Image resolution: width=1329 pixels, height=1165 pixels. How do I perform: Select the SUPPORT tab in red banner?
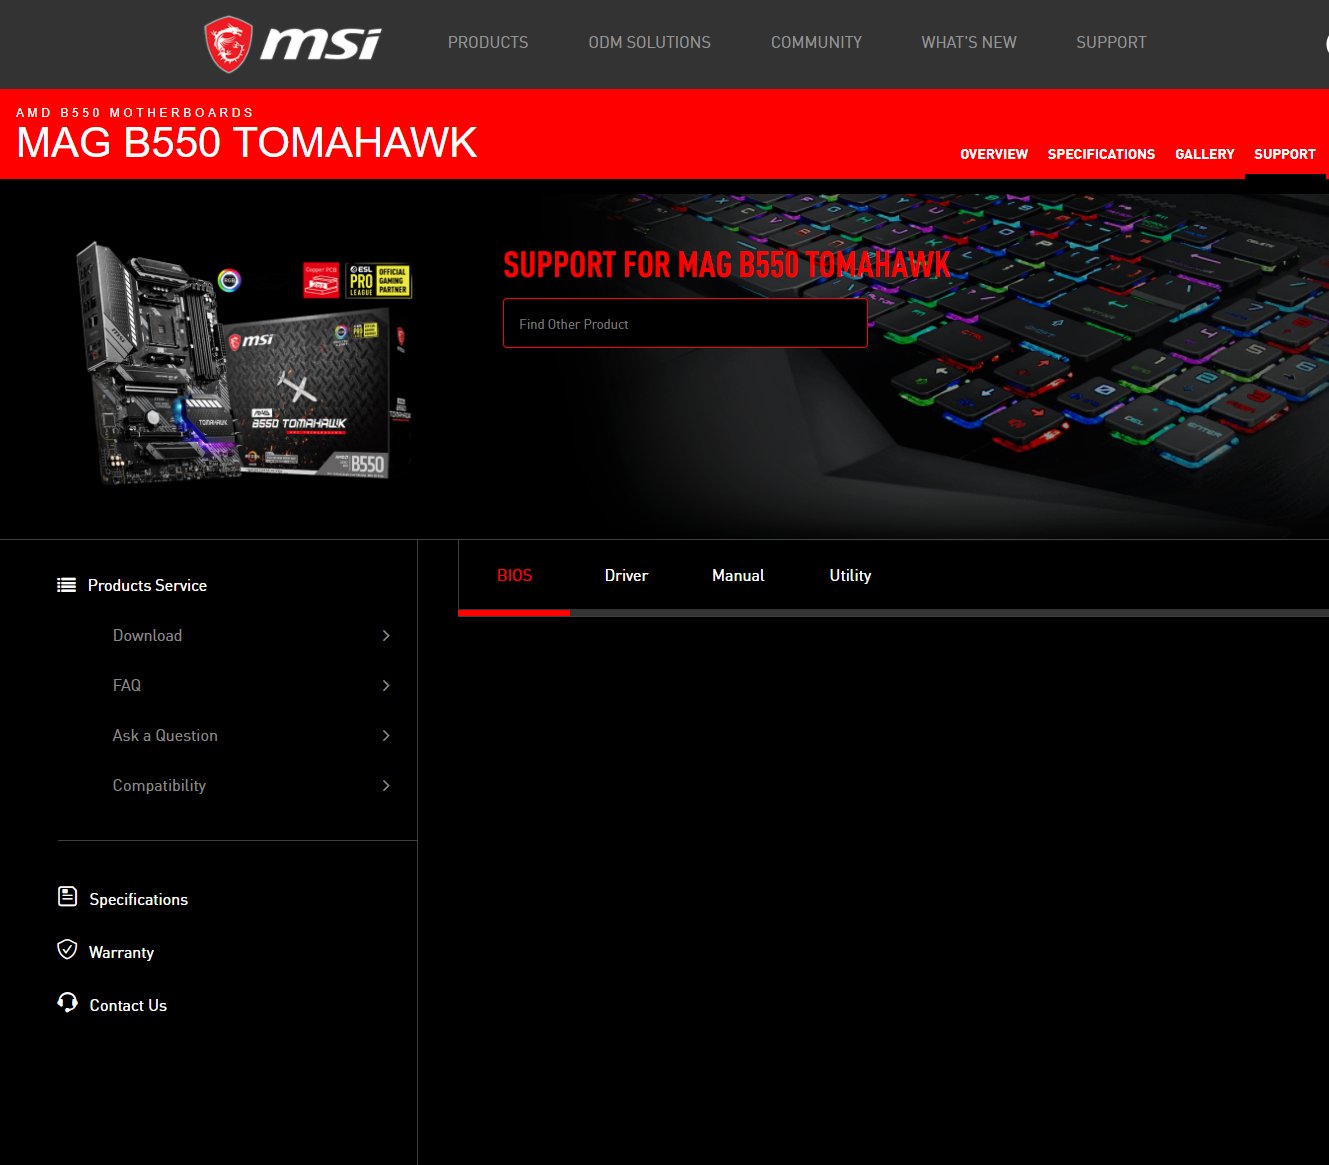pos(1285,154)
